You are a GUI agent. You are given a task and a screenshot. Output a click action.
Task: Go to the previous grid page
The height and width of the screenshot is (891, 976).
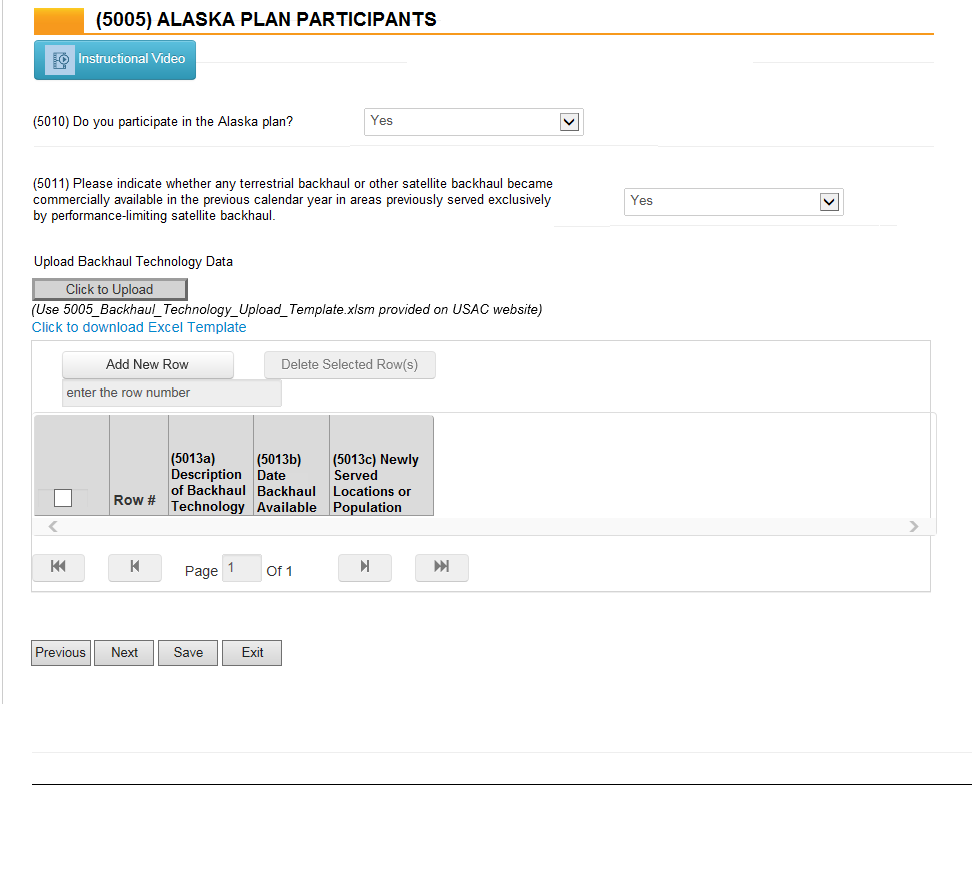pos(135,567)
